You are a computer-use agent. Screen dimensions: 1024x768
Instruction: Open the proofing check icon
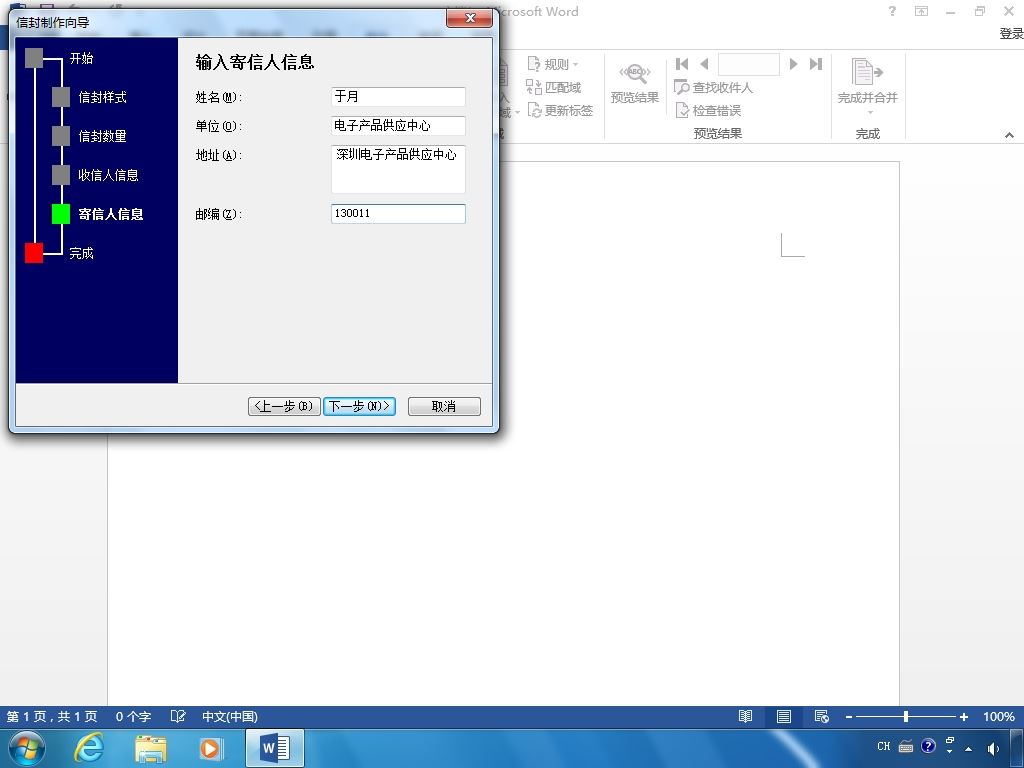(178, 716)
